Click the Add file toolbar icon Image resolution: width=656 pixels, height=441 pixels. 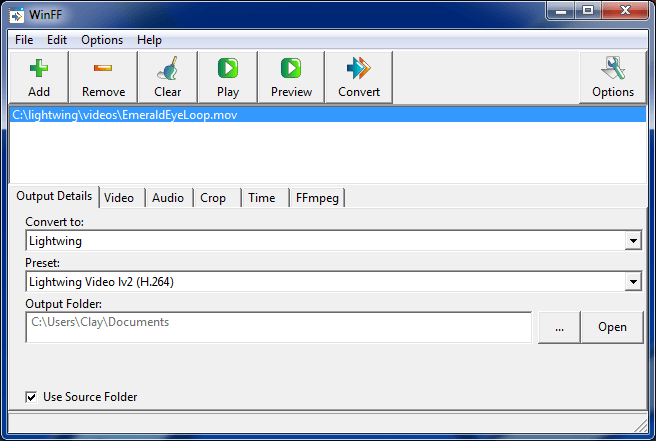[38, 78]
